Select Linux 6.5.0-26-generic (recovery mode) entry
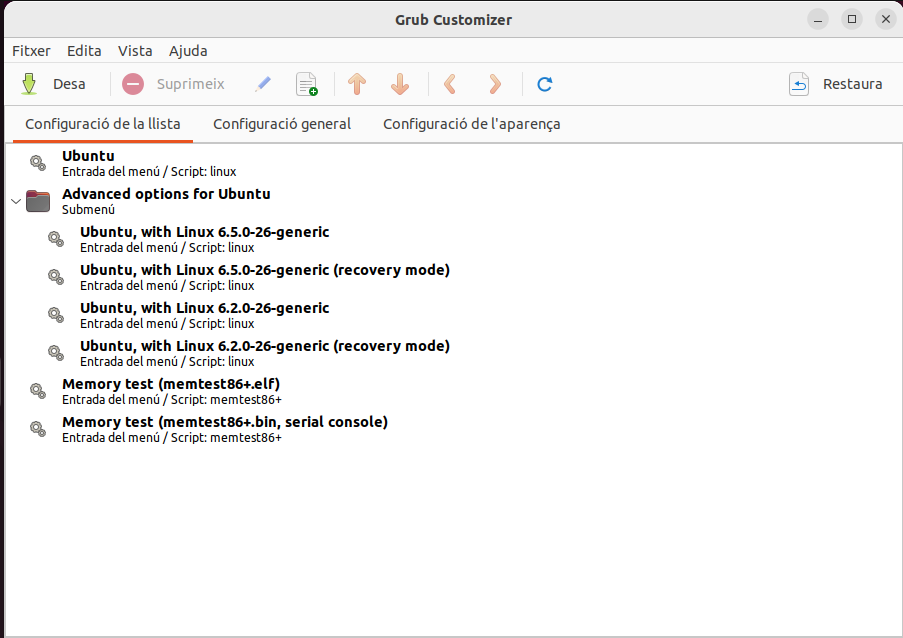 pos(454,277)
